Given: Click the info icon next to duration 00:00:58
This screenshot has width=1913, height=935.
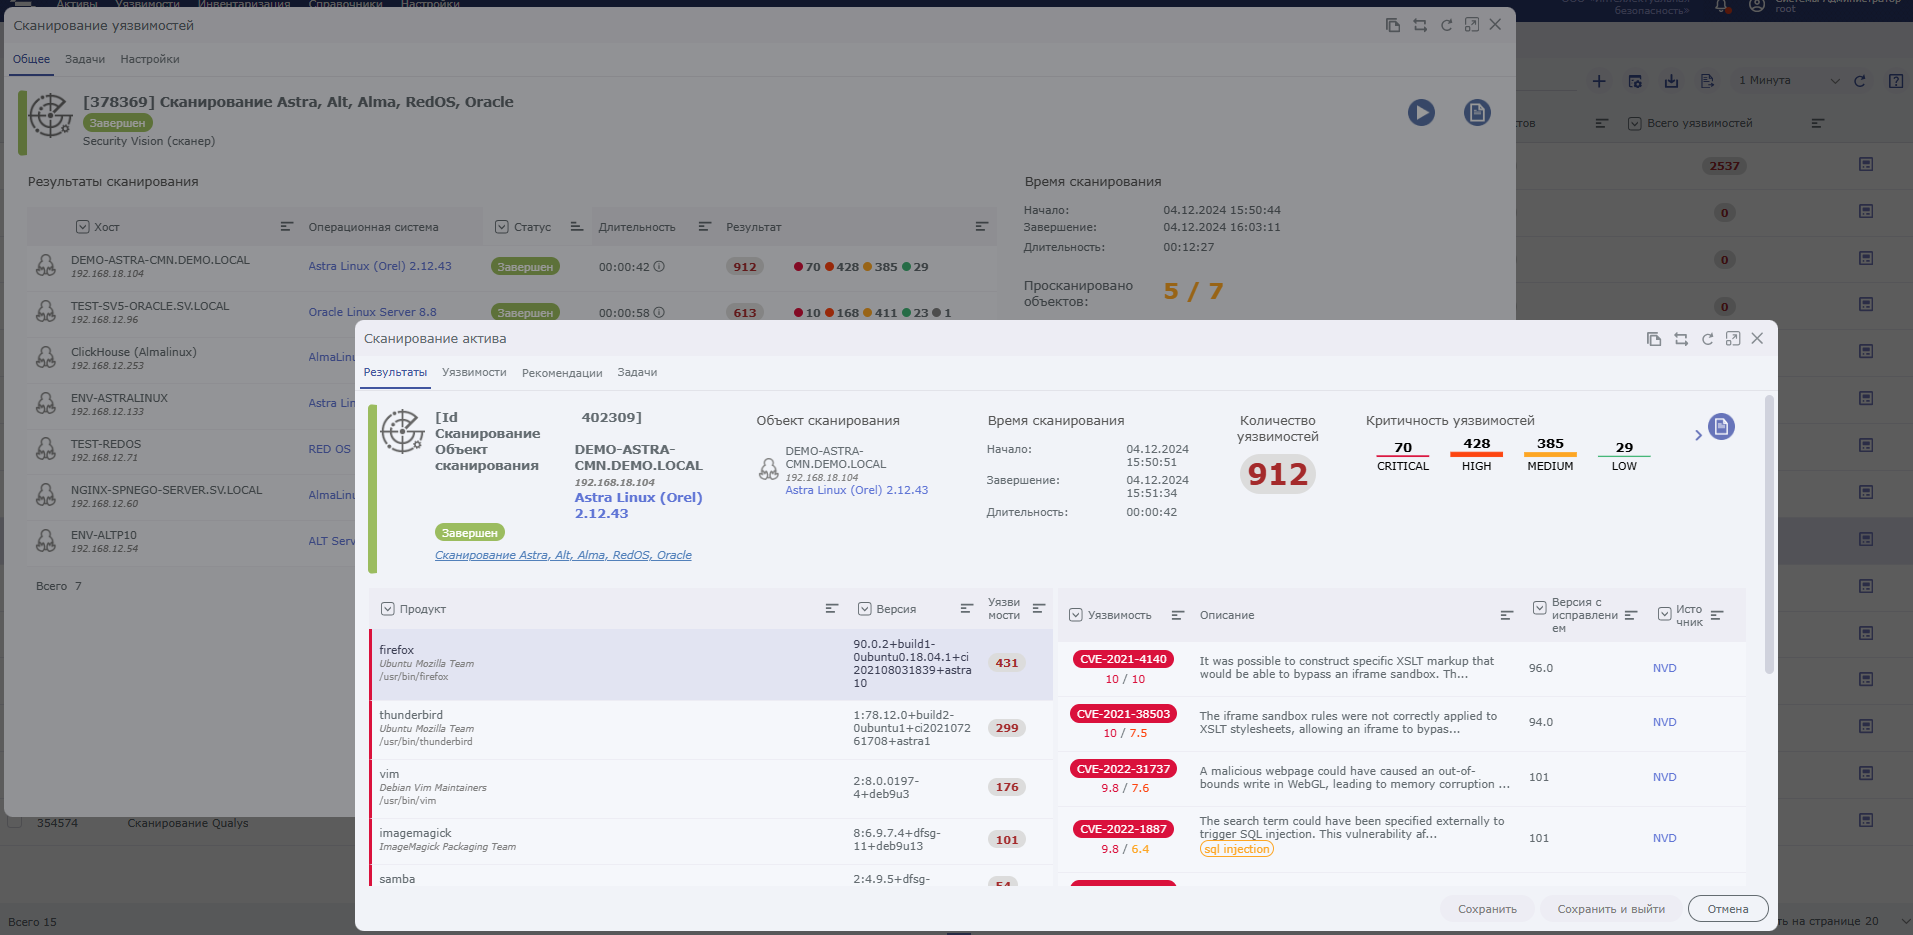Looking at the screenshot, I should [659, 313].
